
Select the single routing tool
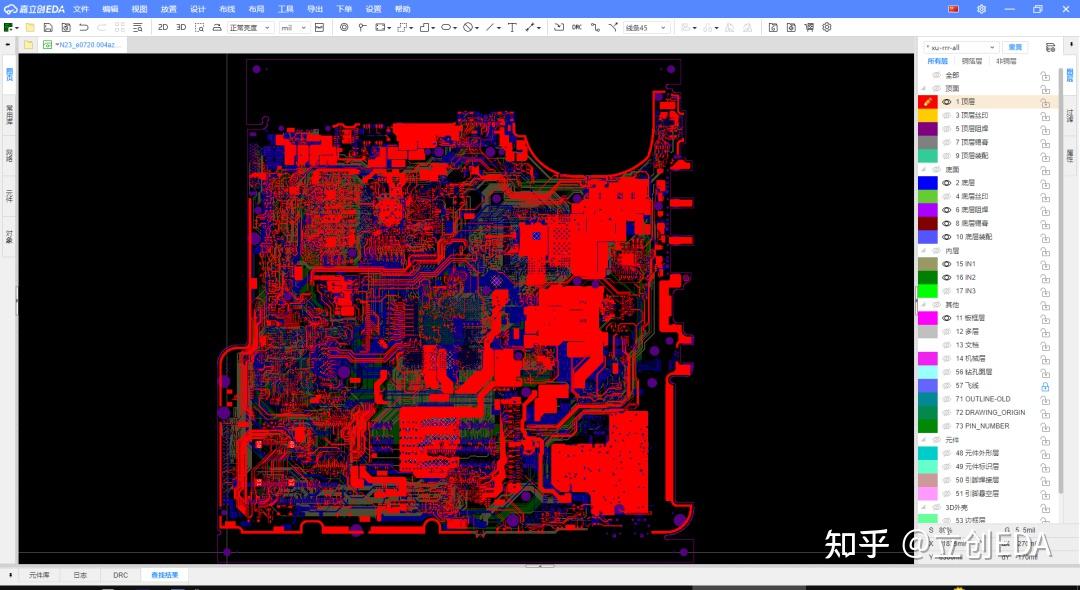click(595, 28)
